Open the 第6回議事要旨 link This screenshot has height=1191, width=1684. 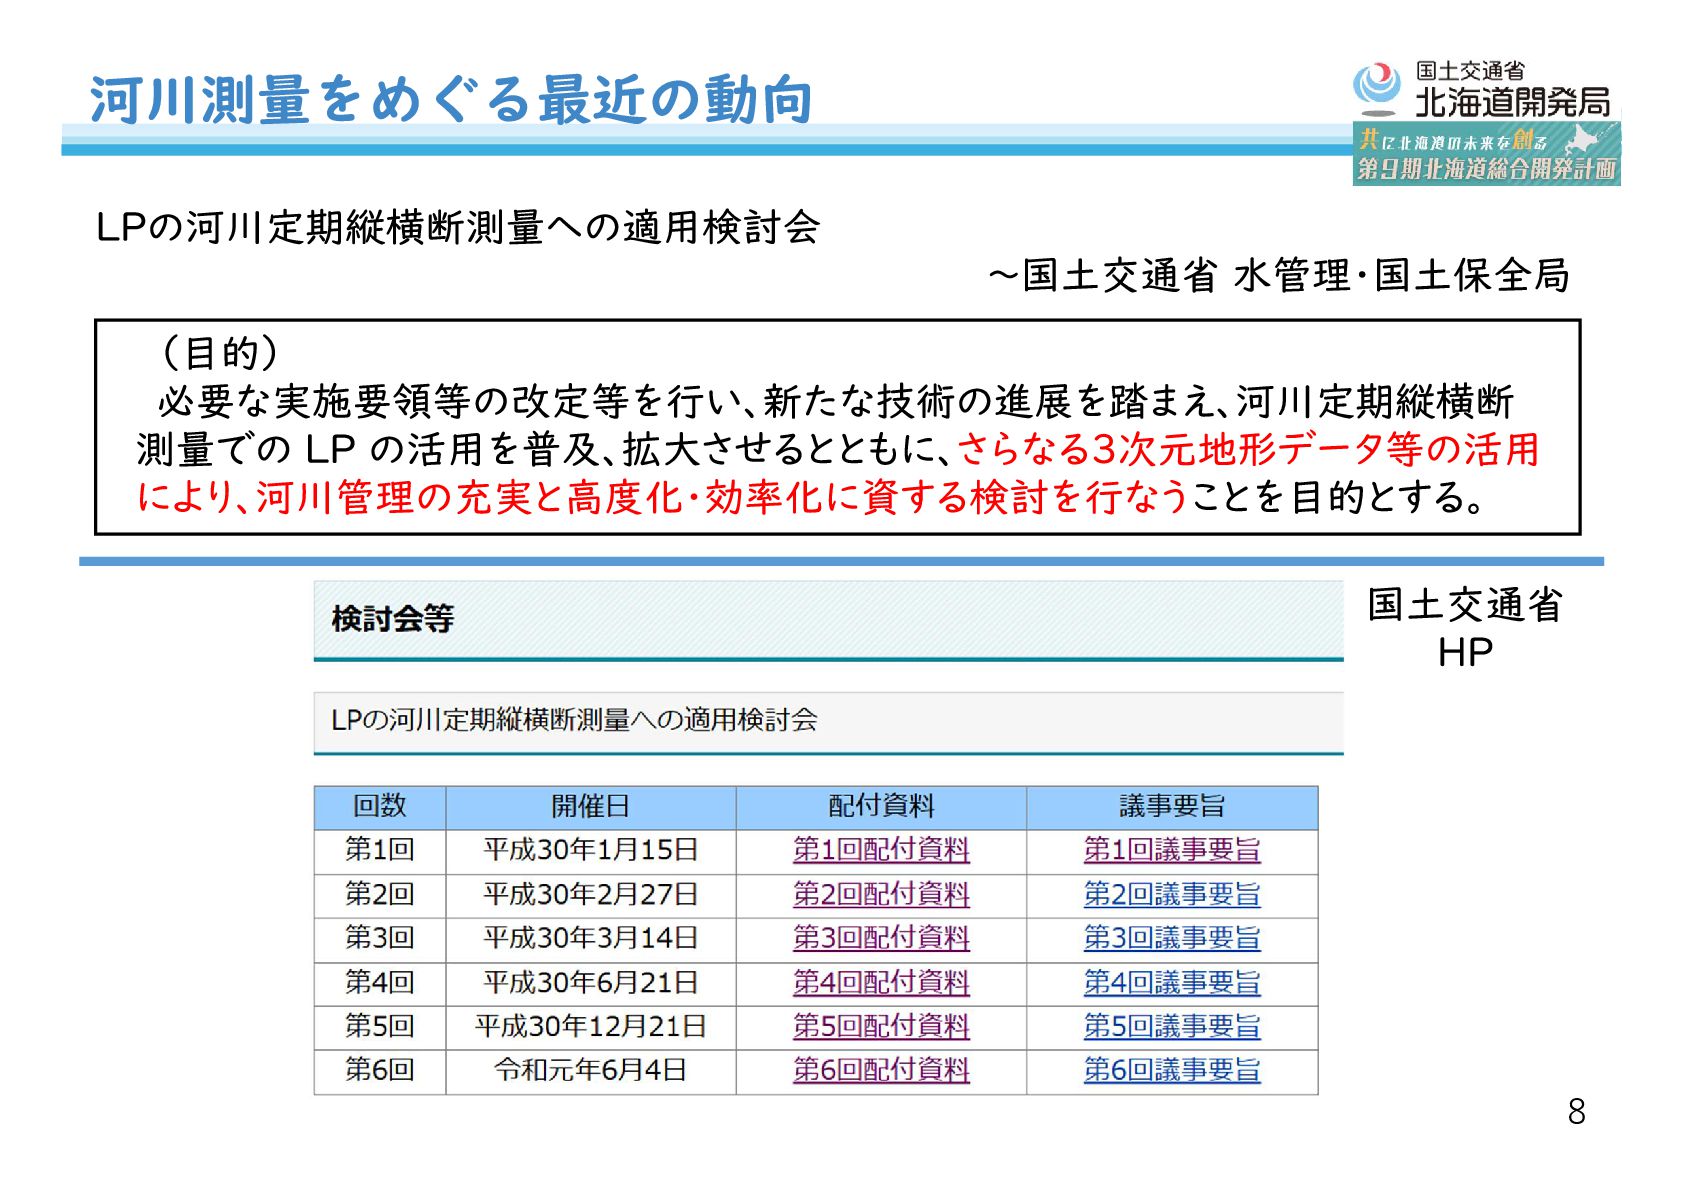pyautogui.click(x=1172, y=1070)
